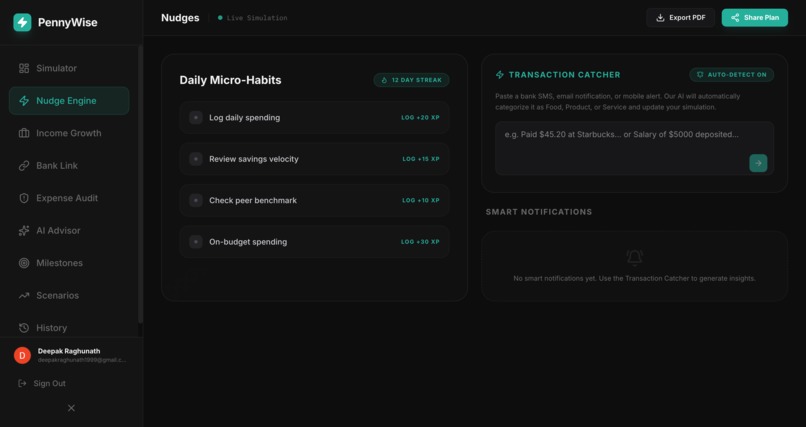Click the Log +20 XP label

click(x=420, y=118)
